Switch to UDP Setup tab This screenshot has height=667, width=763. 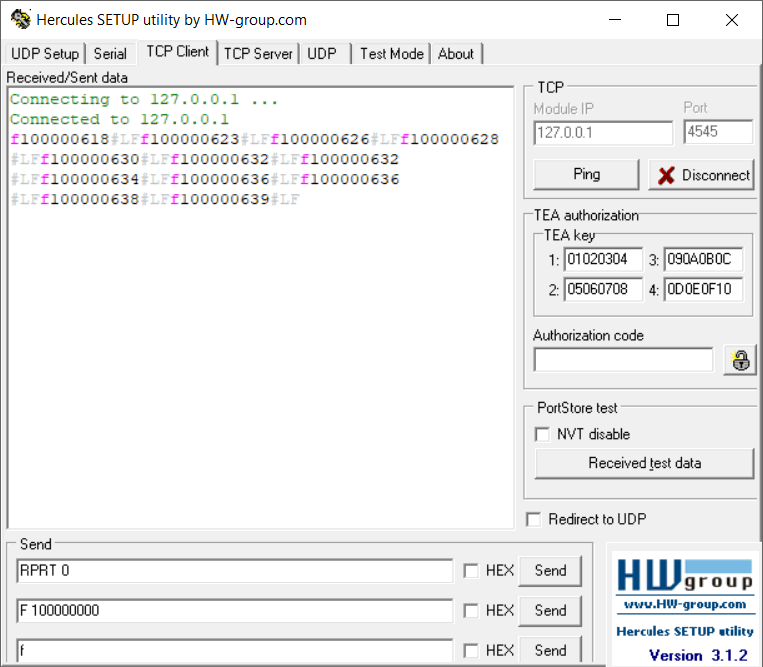[45, 54]
